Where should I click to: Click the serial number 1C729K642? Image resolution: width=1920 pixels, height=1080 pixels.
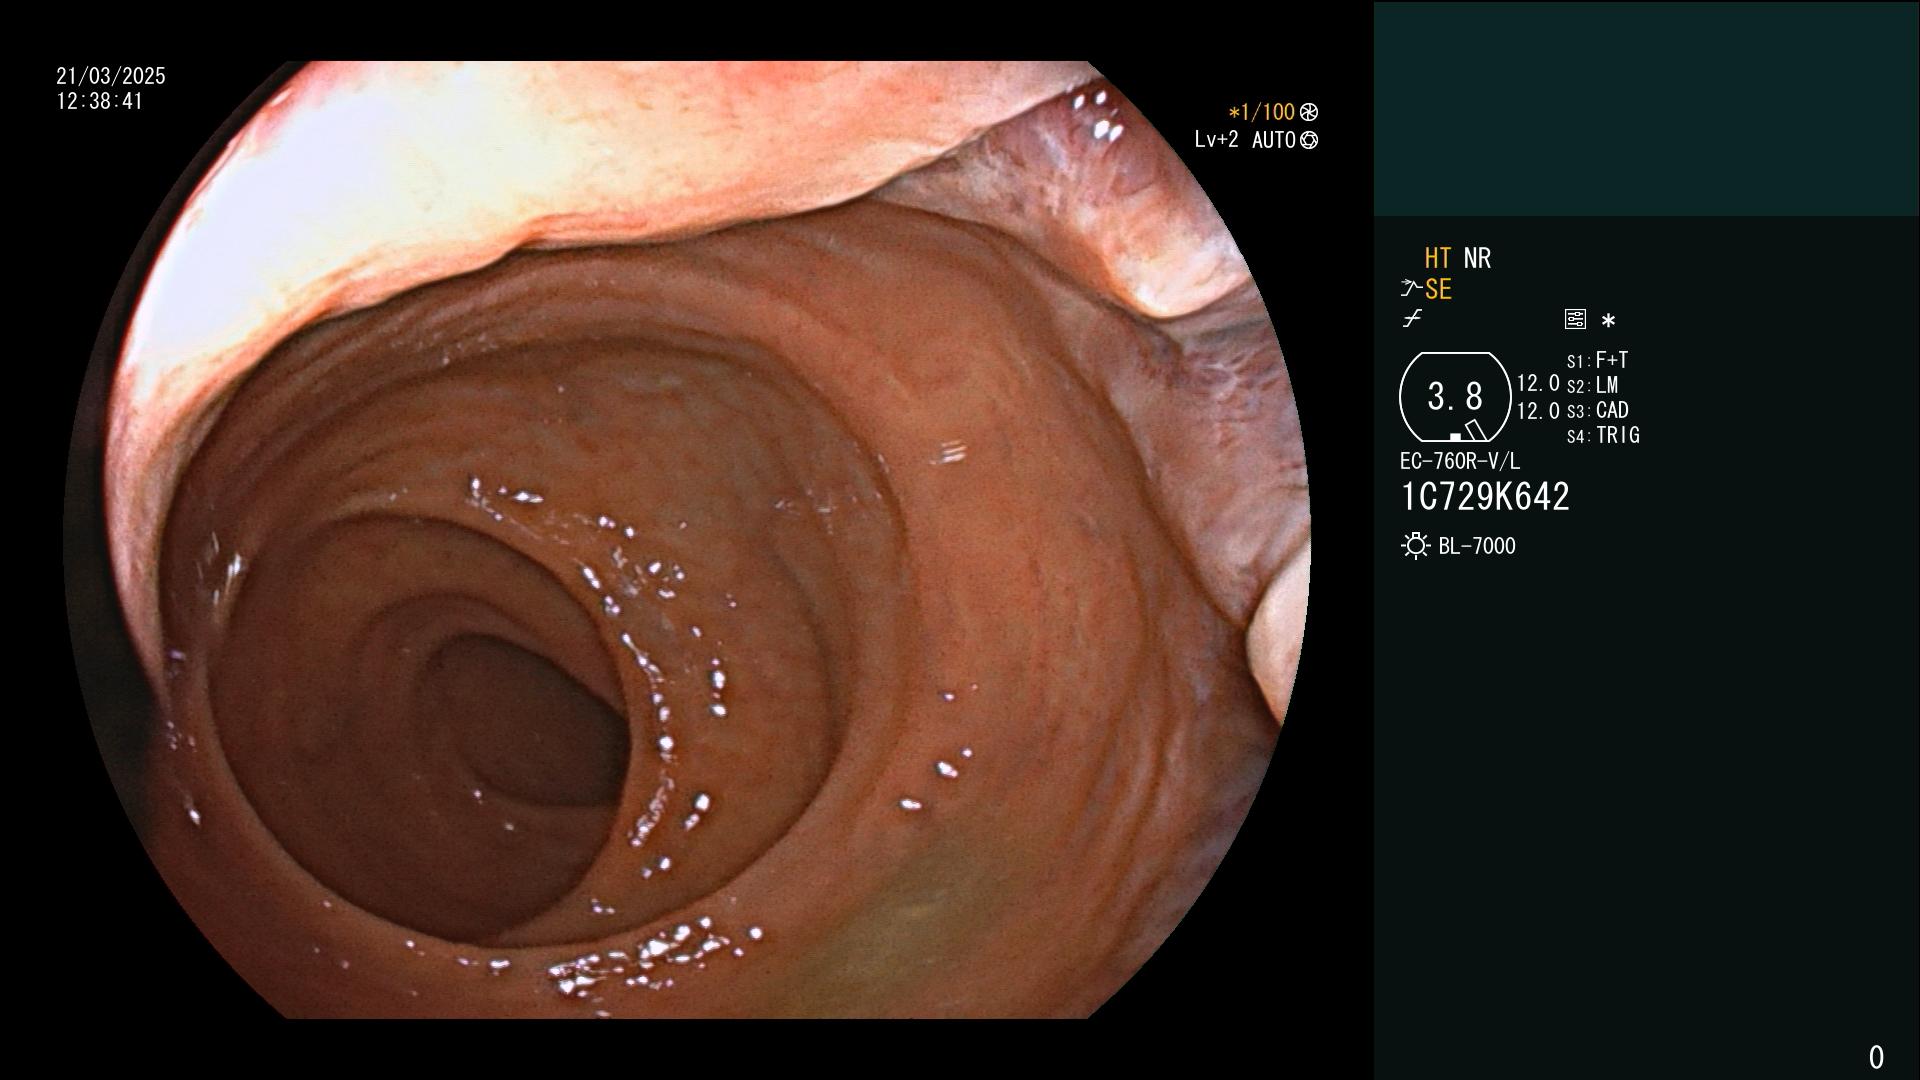coord(1485,497)
